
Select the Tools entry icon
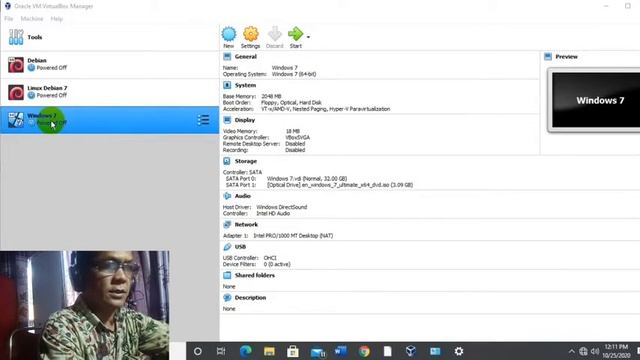[16, 37]
